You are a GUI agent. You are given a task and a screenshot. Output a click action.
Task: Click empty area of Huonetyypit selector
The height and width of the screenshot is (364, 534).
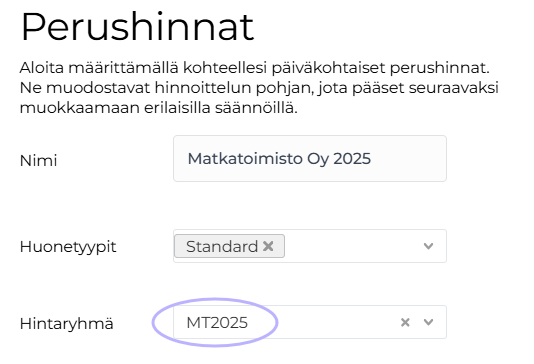point(352,246)
